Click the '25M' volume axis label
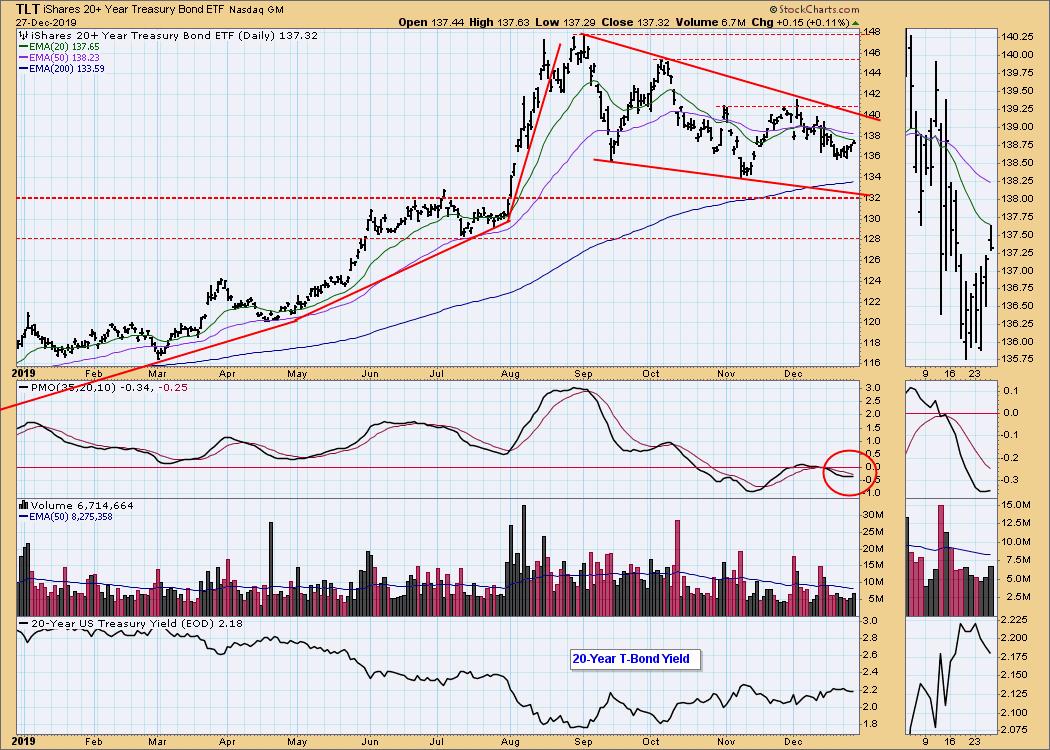This screenshot has height=750, width=1050. pos(872,532)
